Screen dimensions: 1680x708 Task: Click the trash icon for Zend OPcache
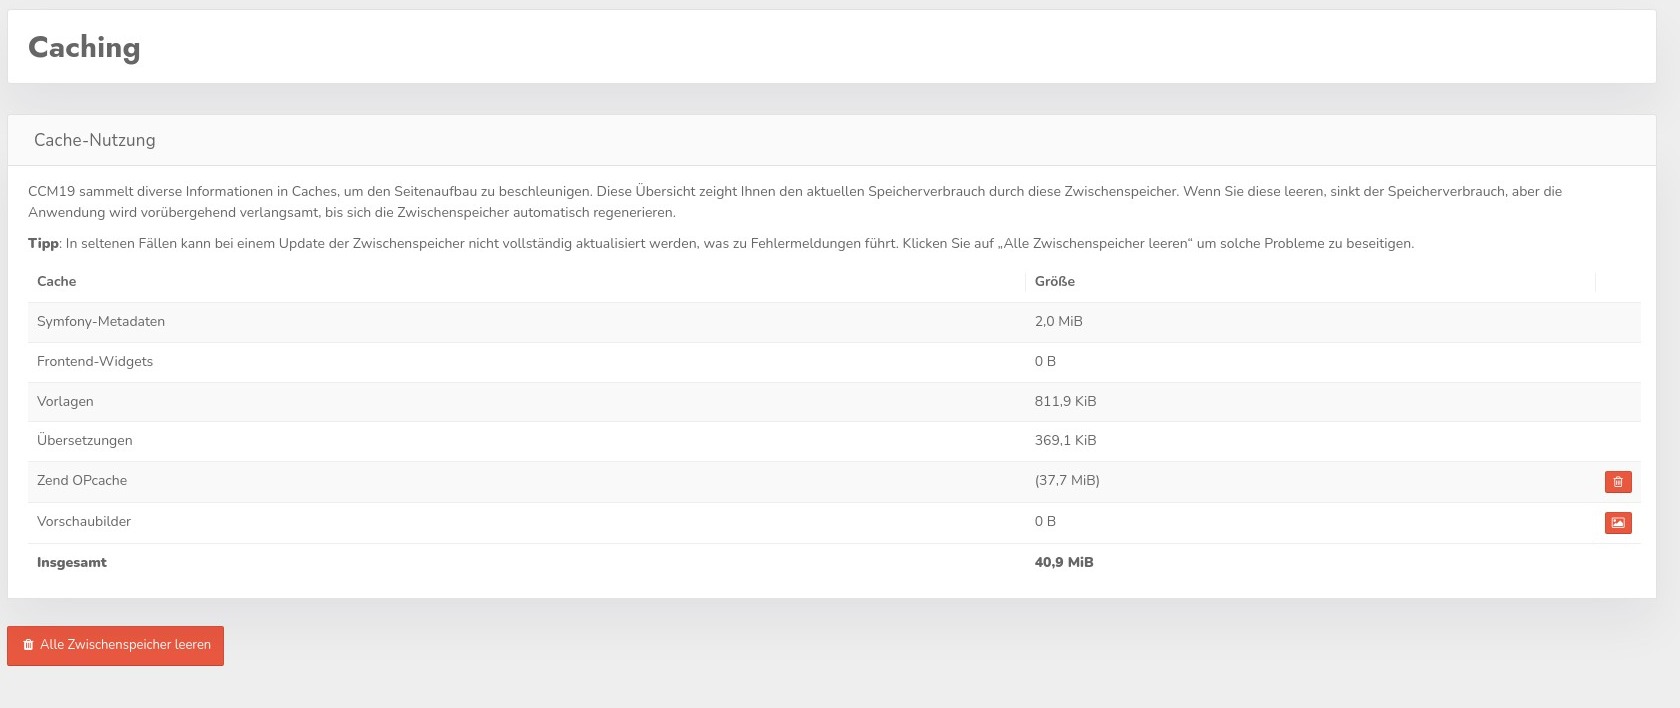[1617, 482]
